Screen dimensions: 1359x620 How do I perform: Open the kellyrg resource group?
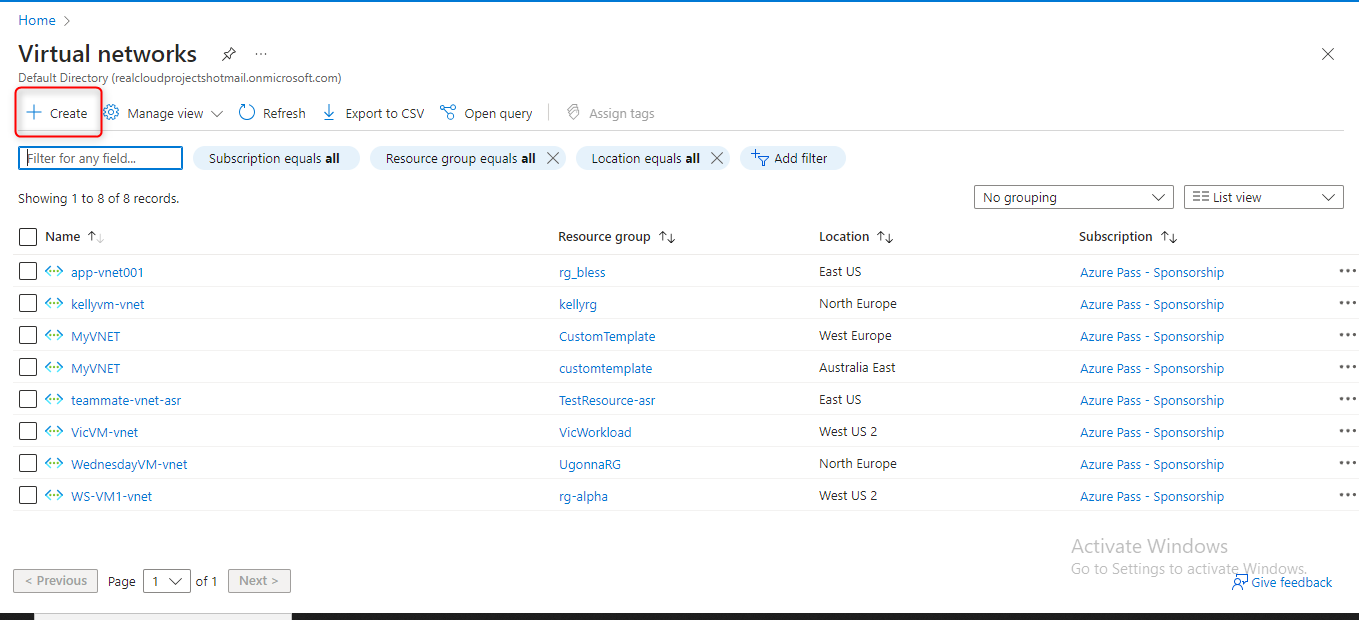[578, 304]
